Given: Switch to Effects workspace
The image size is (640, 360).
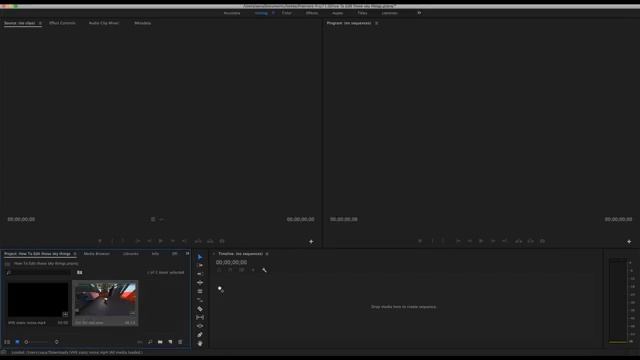Looking at the screenshot, I should tap(312, 13).
